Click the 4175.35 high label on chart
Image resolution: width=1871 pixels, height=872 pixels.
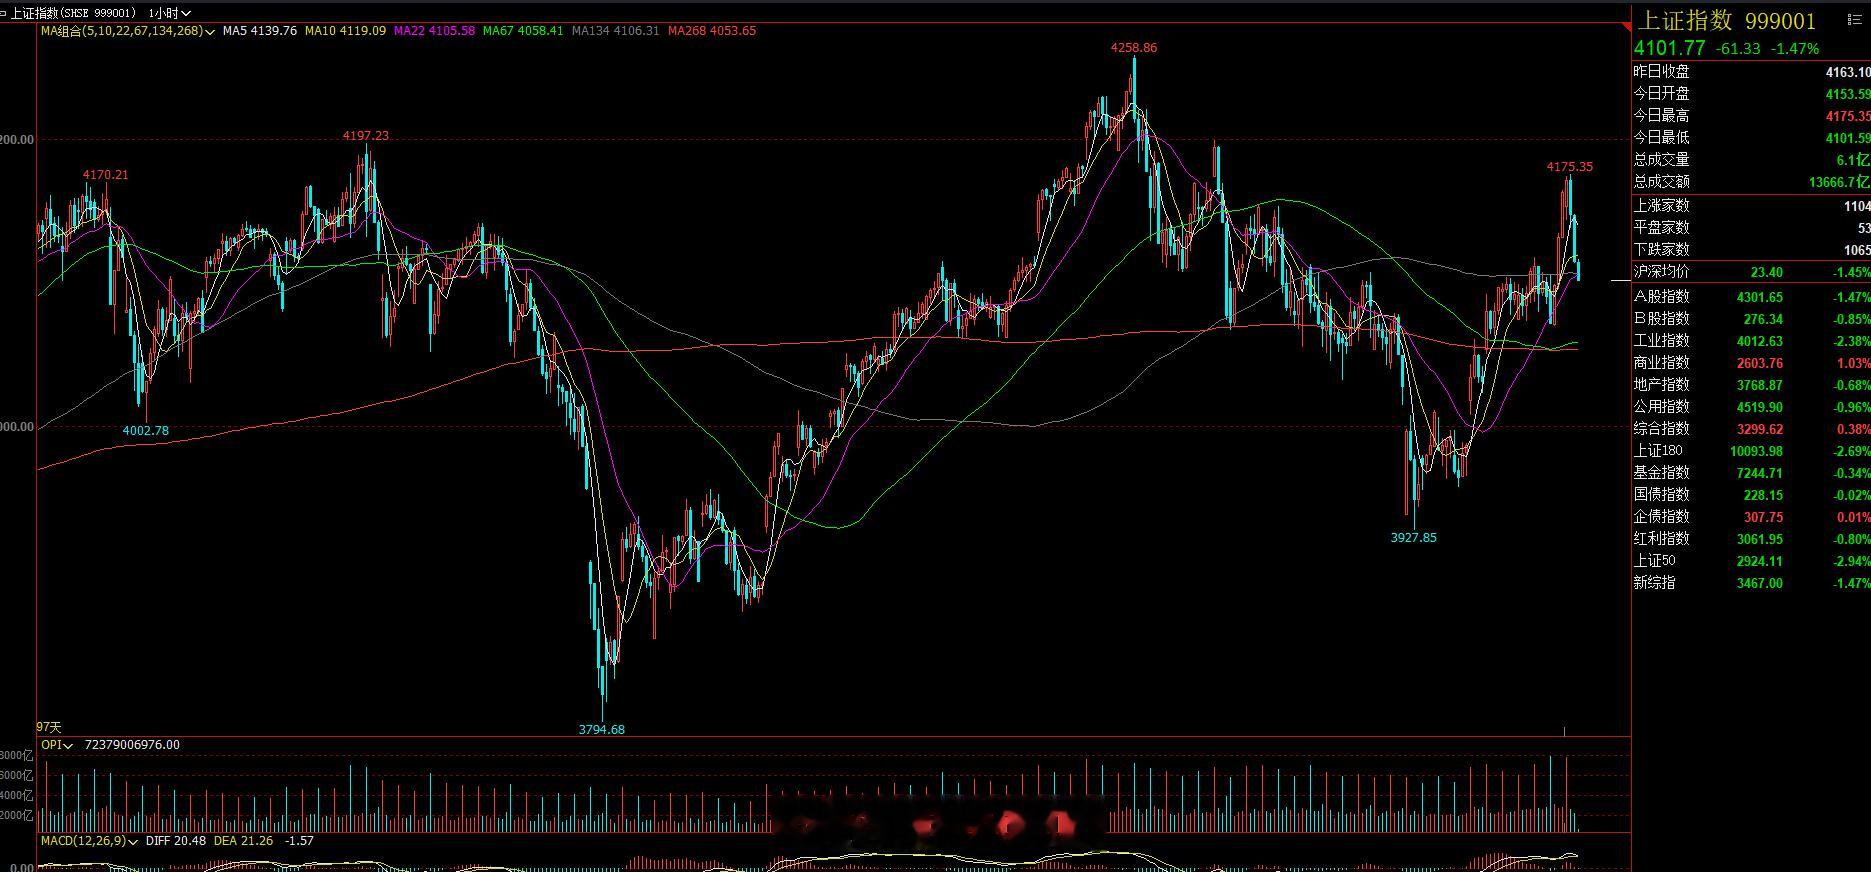pos(1570,167)
